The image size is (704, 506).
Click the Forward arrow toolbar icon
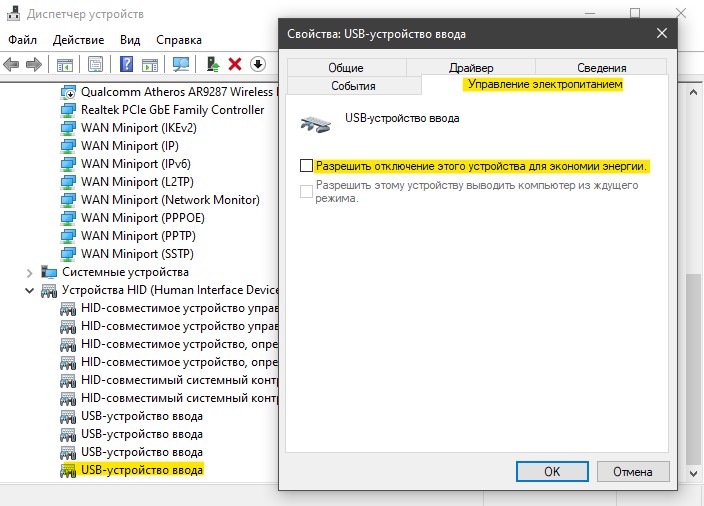34,65
